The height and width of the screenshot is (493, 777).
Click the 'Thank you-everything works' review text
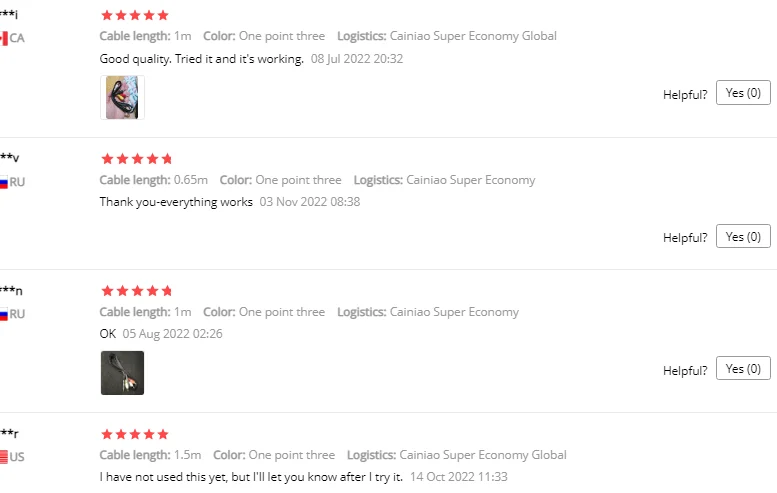coord(176,202)
